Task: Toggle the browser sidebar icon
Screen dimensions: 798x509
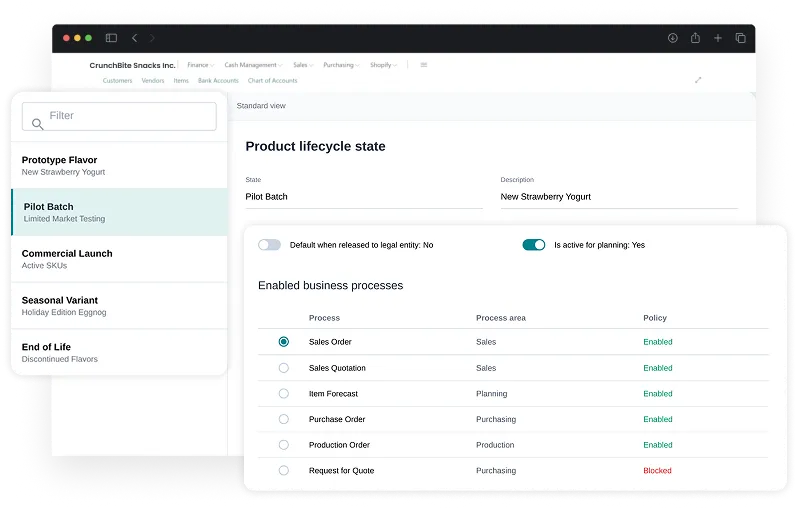Action: [x=111, y=38]
